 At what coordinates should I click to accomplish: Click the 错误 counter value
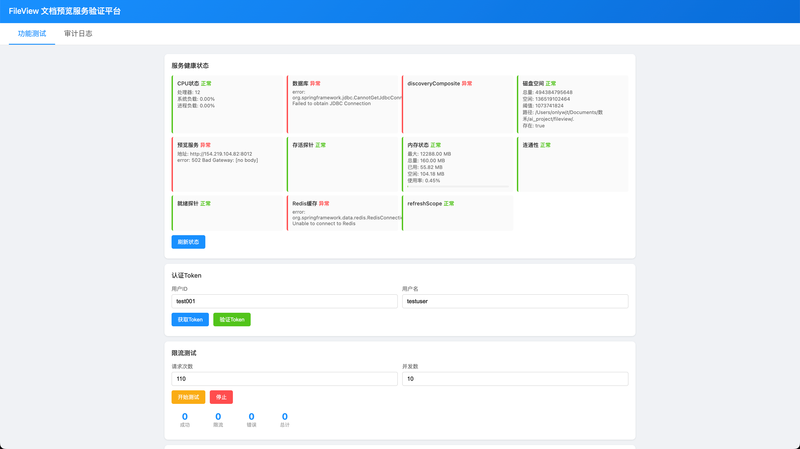252,416
